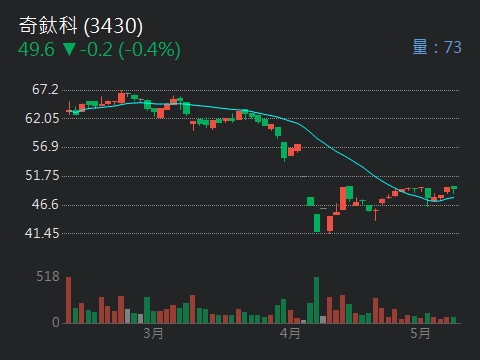The width and height of the screenshot is (480, 360).
Task: Click the volume label 量 : 73
Action: pos(437,47)
